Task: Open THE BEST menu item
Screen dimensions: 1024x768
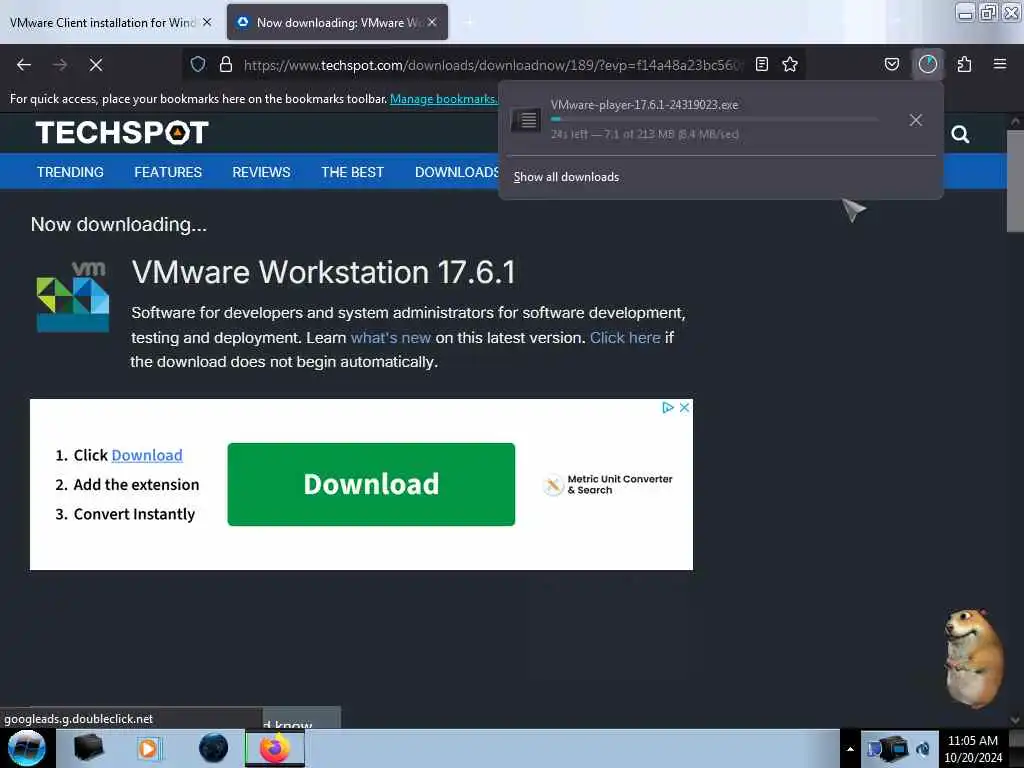Action: coord(352,172)
